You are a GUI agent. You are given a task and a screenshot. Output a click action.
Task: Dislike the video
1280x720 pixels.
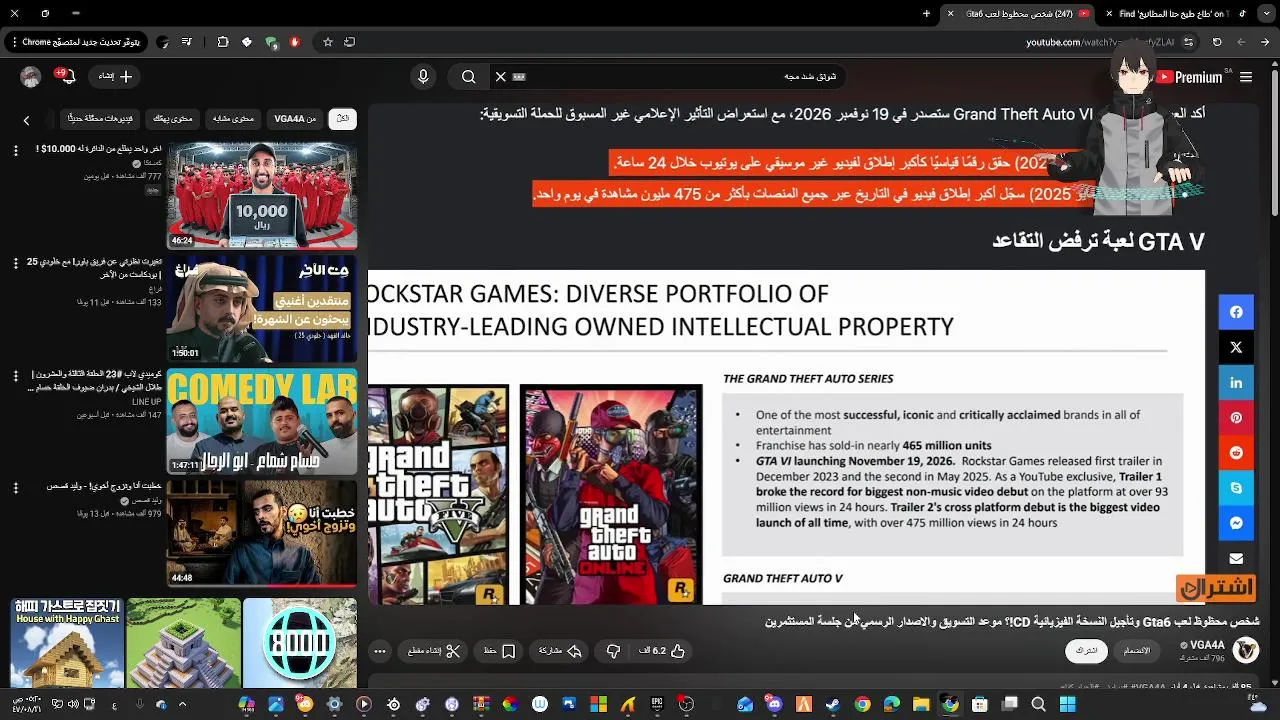[613, 651]
